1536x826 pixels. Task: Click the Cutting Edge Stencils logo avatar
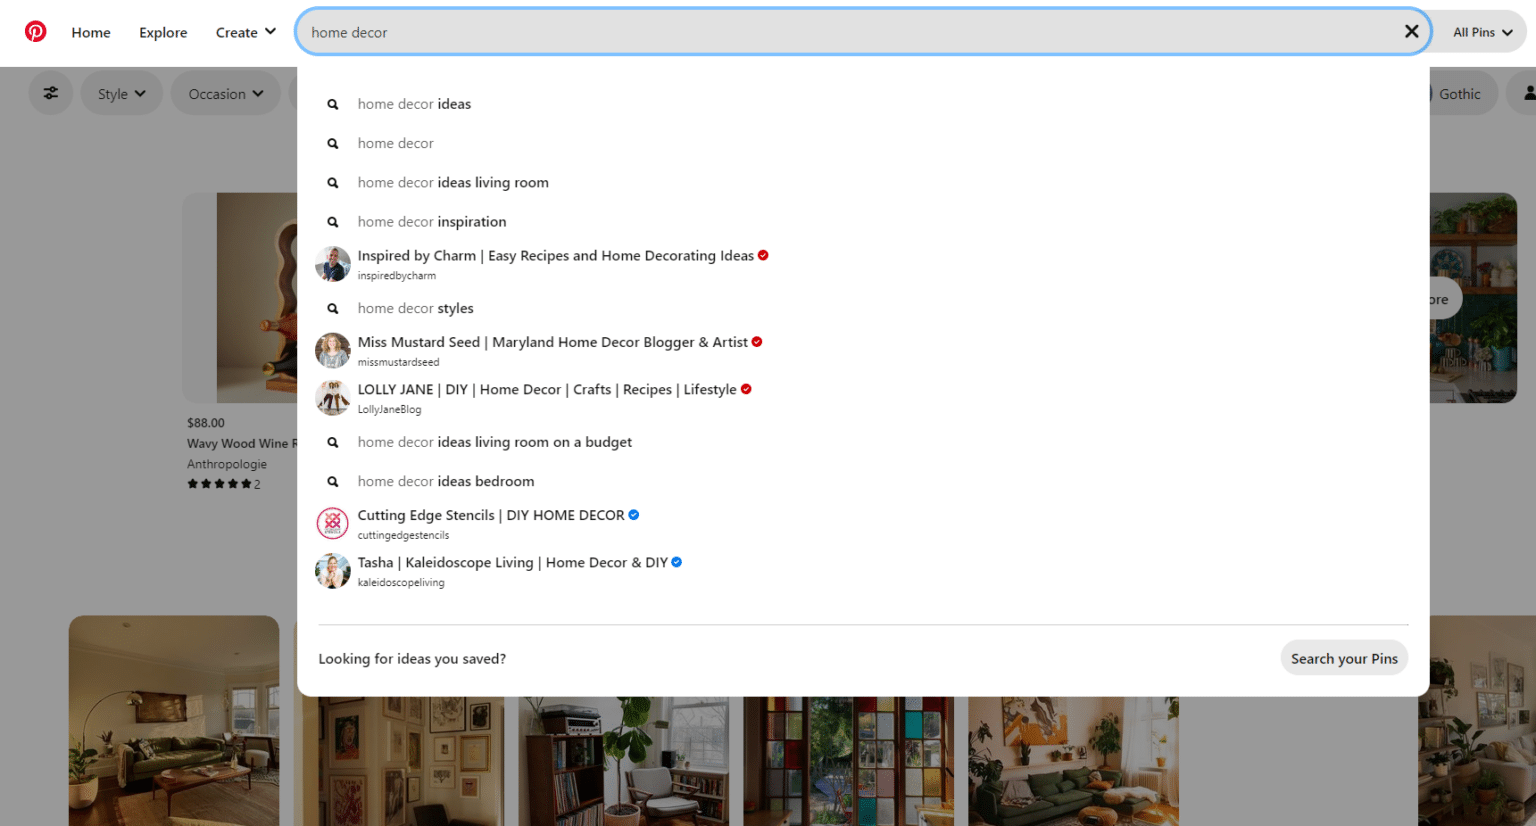[333, 522]
